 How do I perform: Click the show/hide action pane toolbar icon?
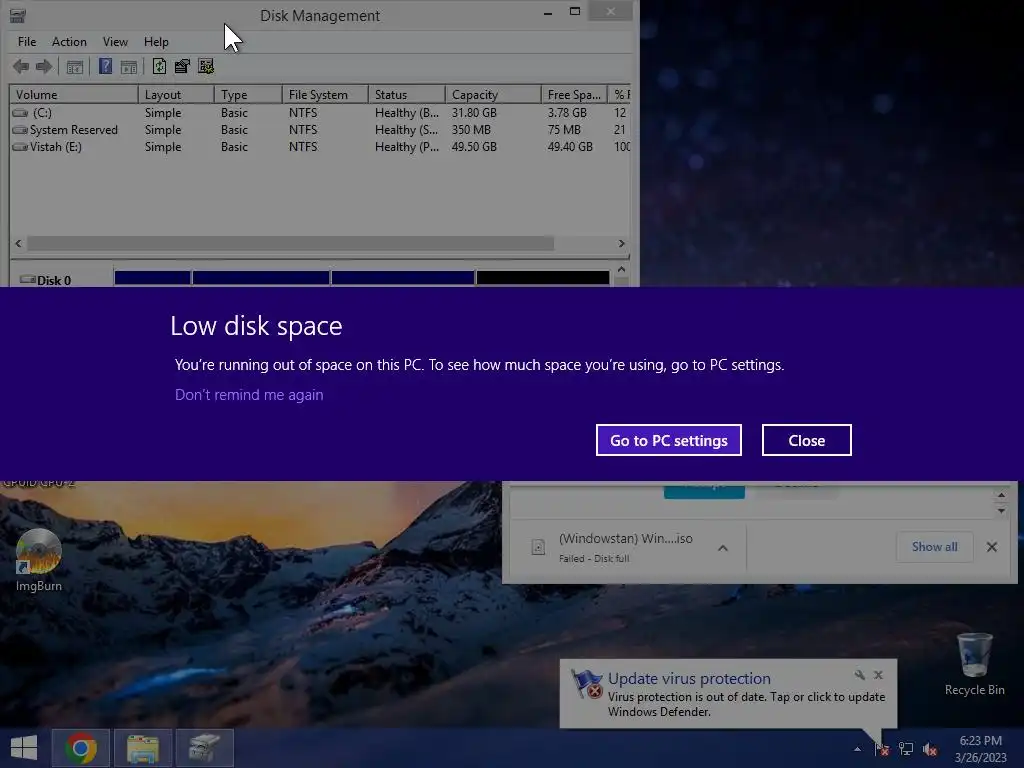click(129, 67)
